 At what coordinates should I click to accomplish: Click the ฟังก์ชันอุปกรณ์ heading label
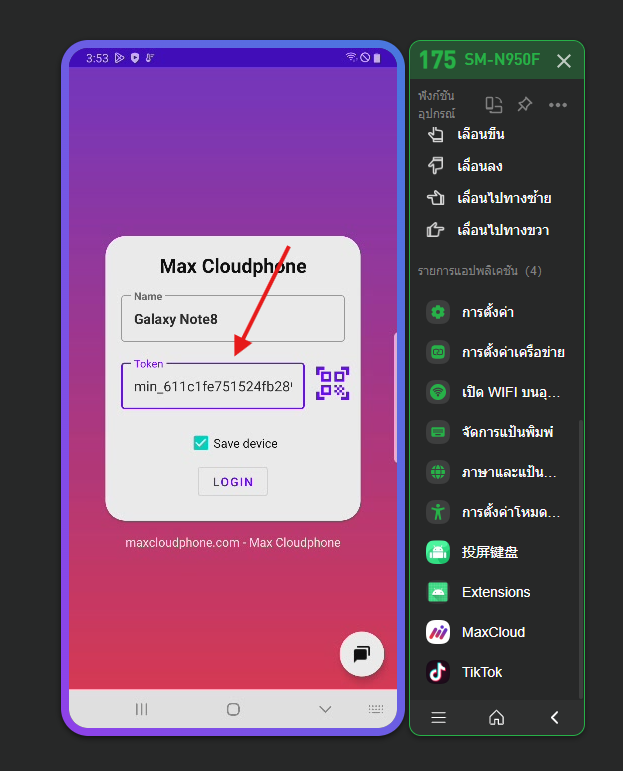(437, 104)
